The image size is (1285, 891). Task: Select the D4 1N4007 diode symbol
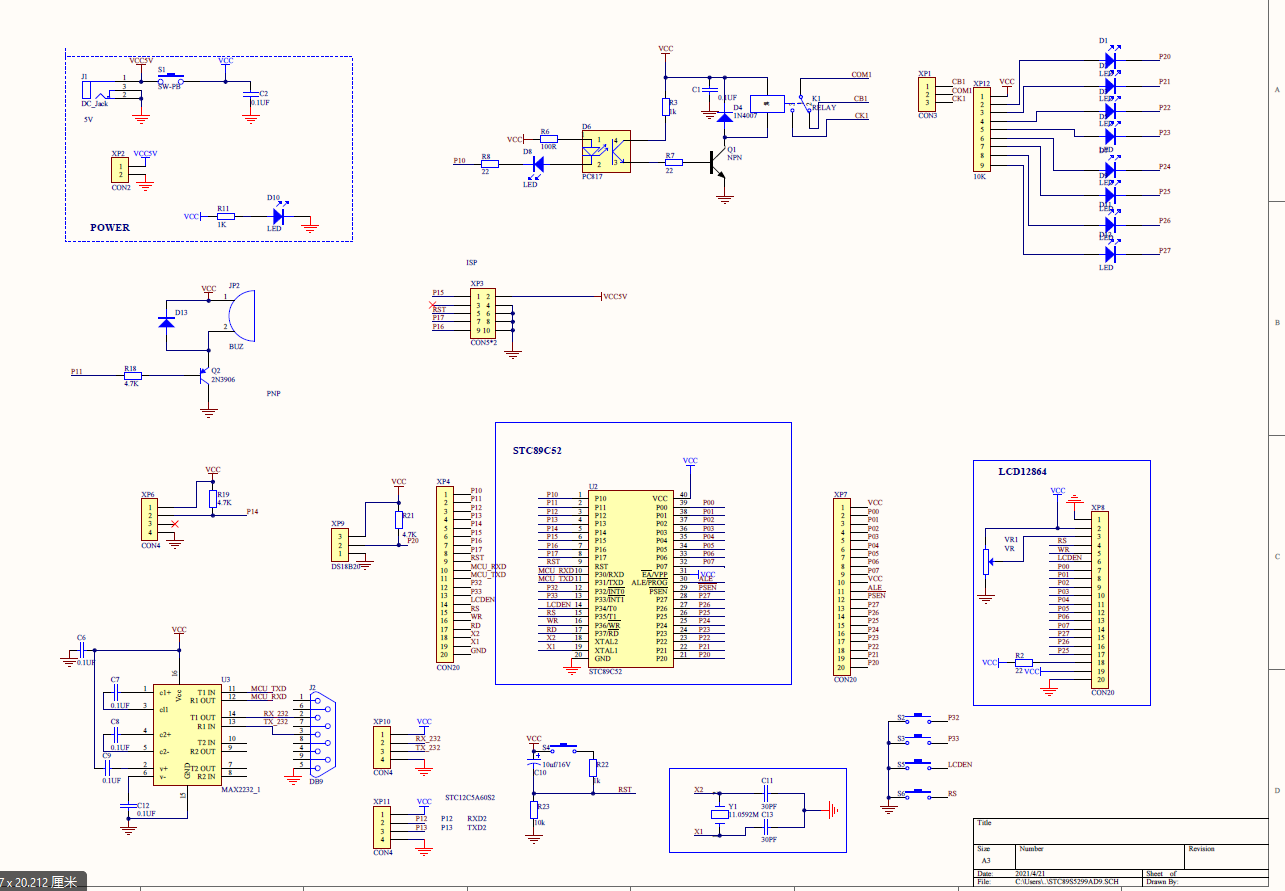coord(725,116)
